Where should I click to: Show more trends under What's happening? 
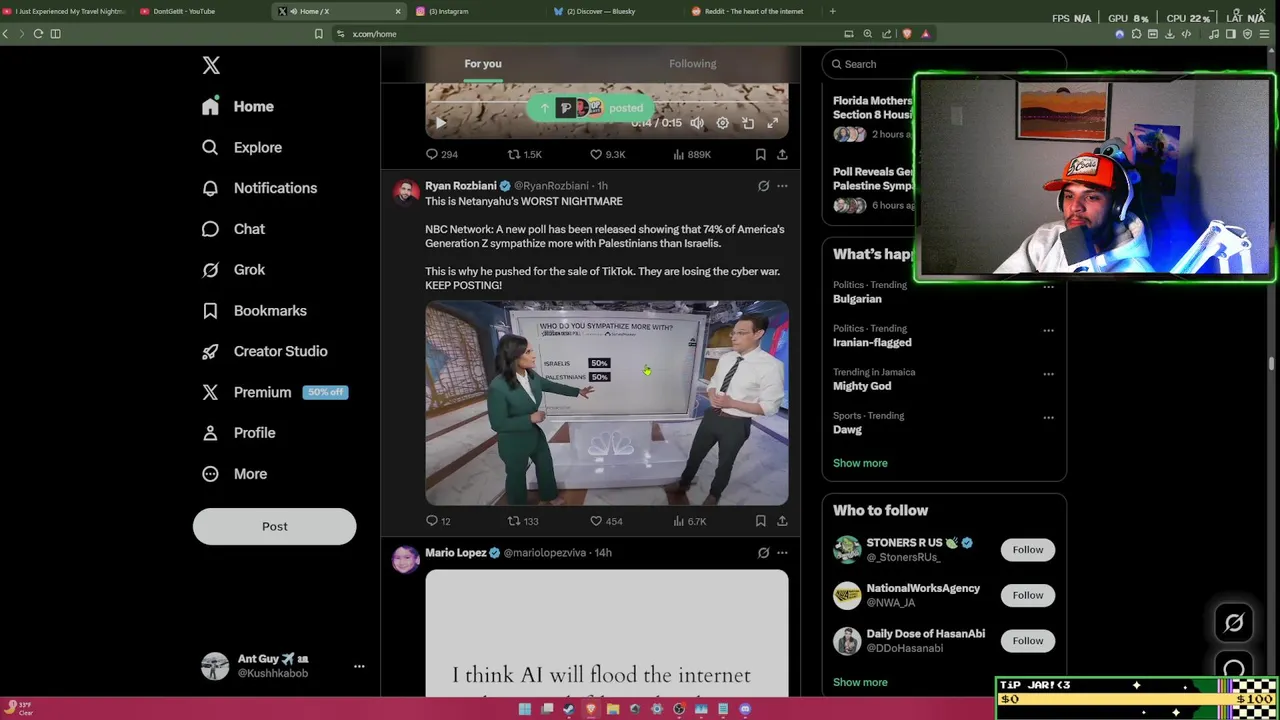coord(860,463)
